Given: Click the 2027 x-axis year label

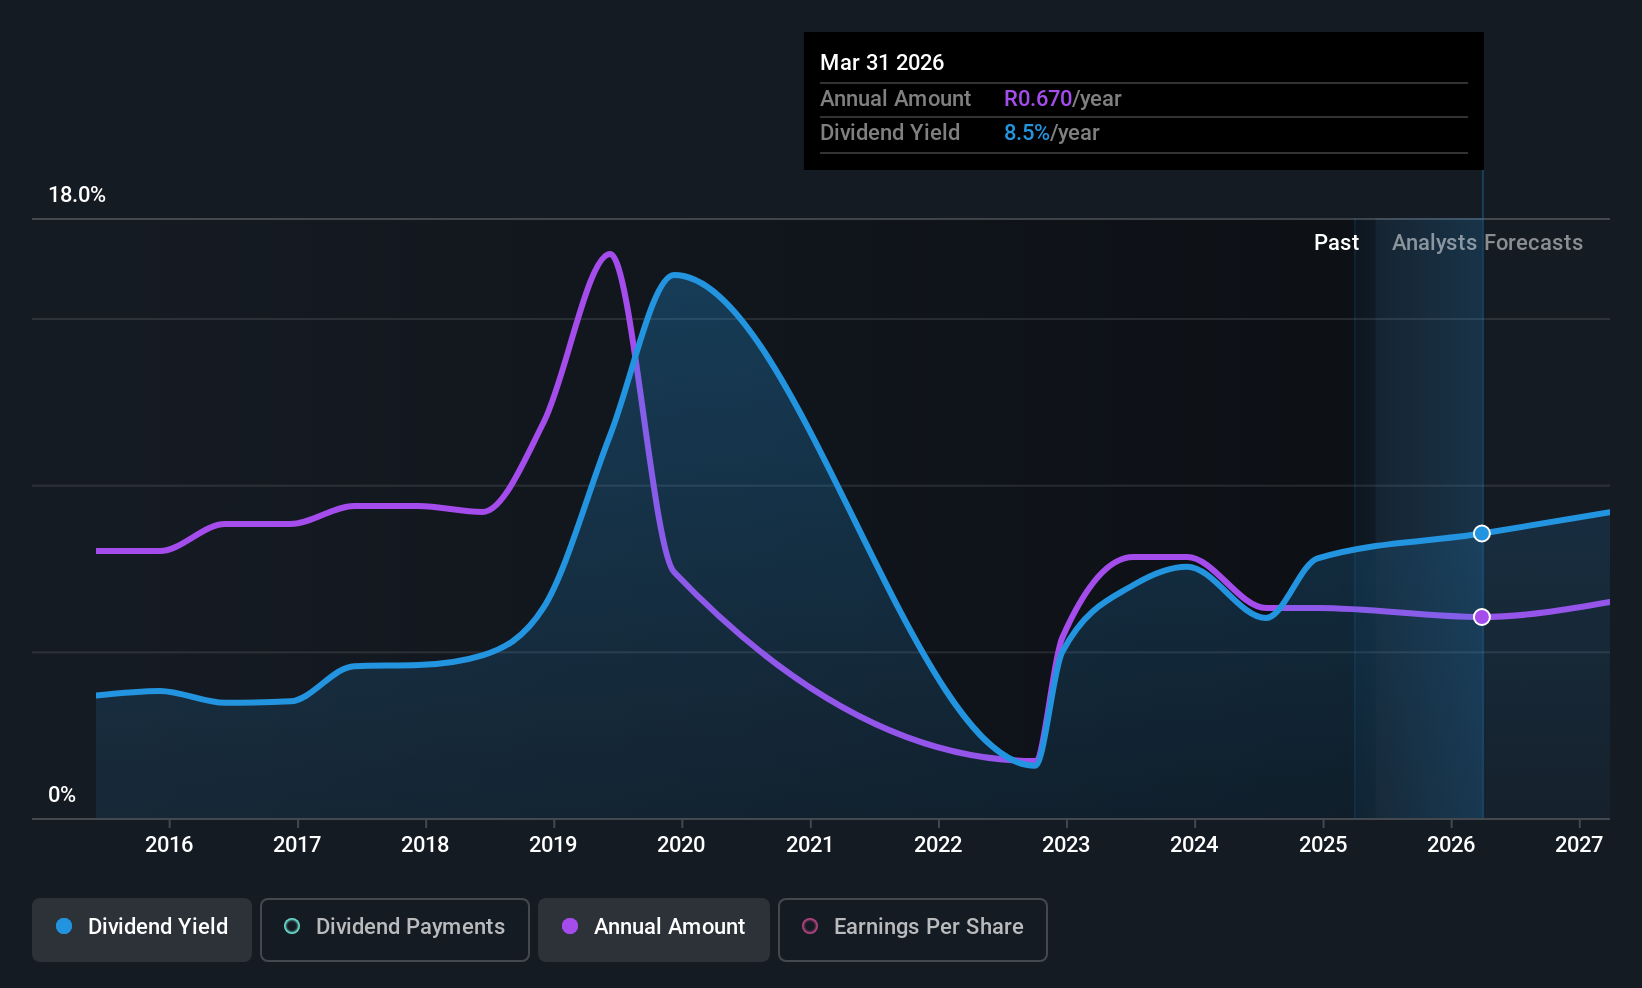Looking at the screenshot, I should tap(1579, 845).
